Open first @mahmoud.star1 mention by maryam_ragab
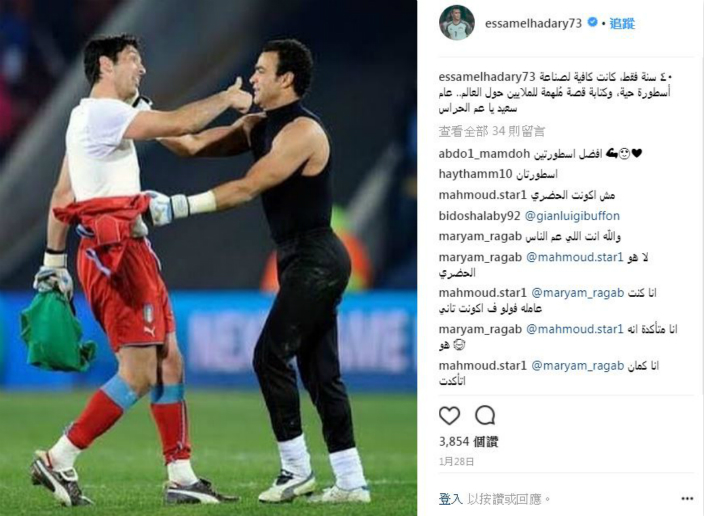704x516 pixels. click(575, 257)
